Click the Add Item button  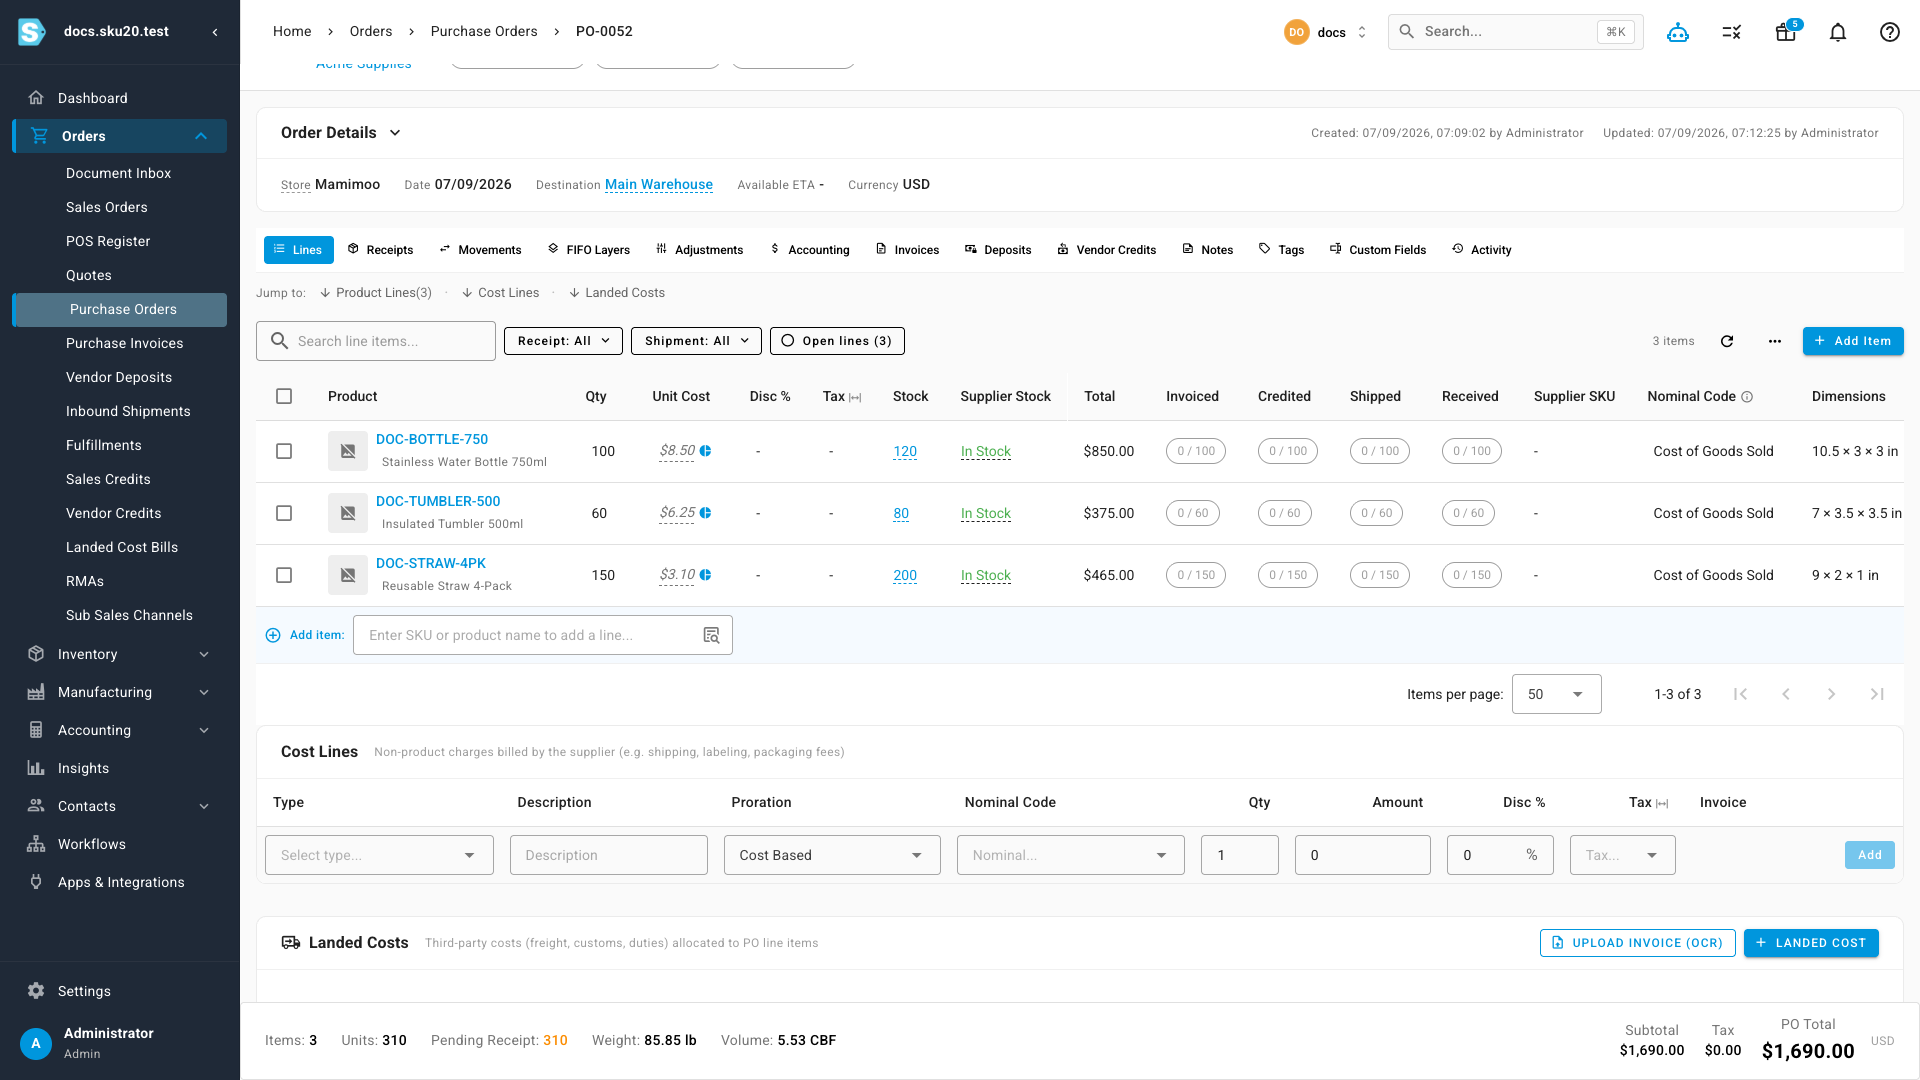pos(1853,341)
